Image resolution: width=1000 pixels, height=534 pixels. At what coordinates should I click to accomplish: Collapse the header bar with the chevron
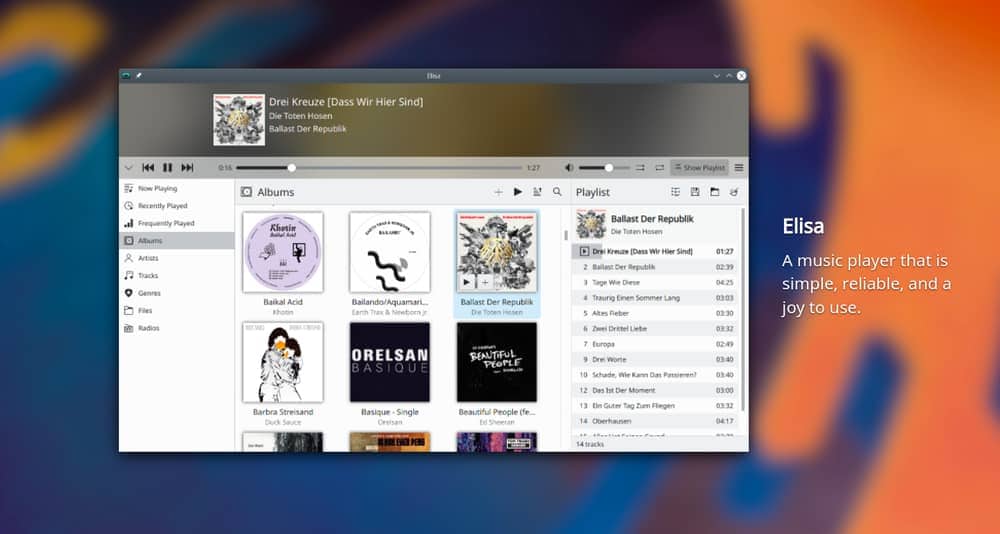[x=128, y=168]
